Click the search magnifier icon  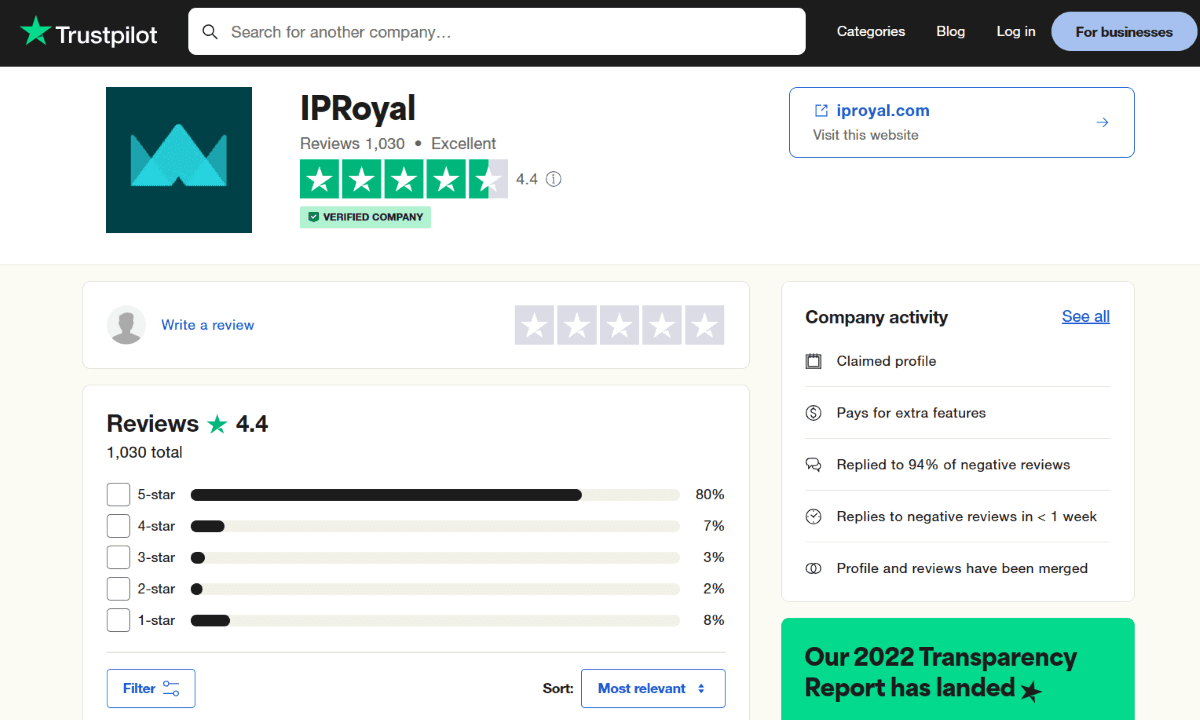pos(210,32)
